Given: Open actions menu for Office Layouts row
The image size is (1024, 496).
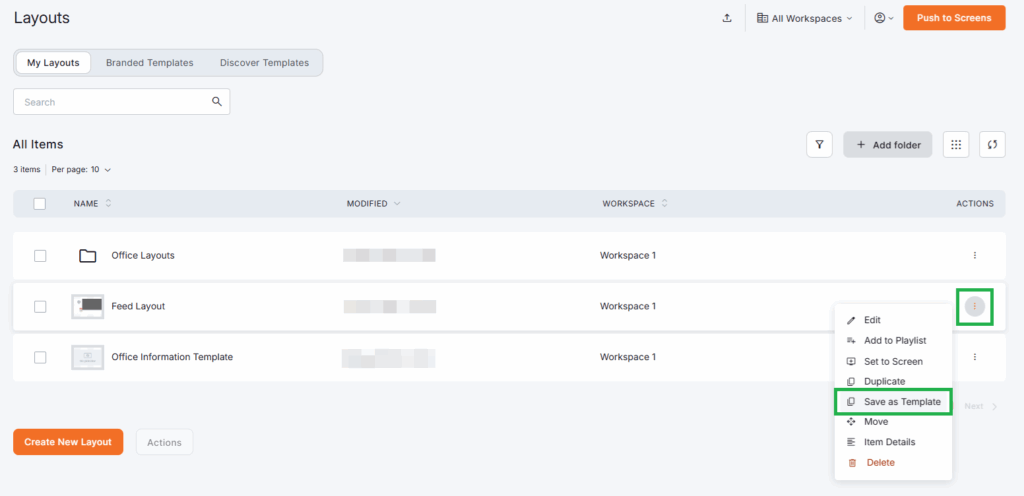Looking at the screenshot, I should (x=974, y=256).
